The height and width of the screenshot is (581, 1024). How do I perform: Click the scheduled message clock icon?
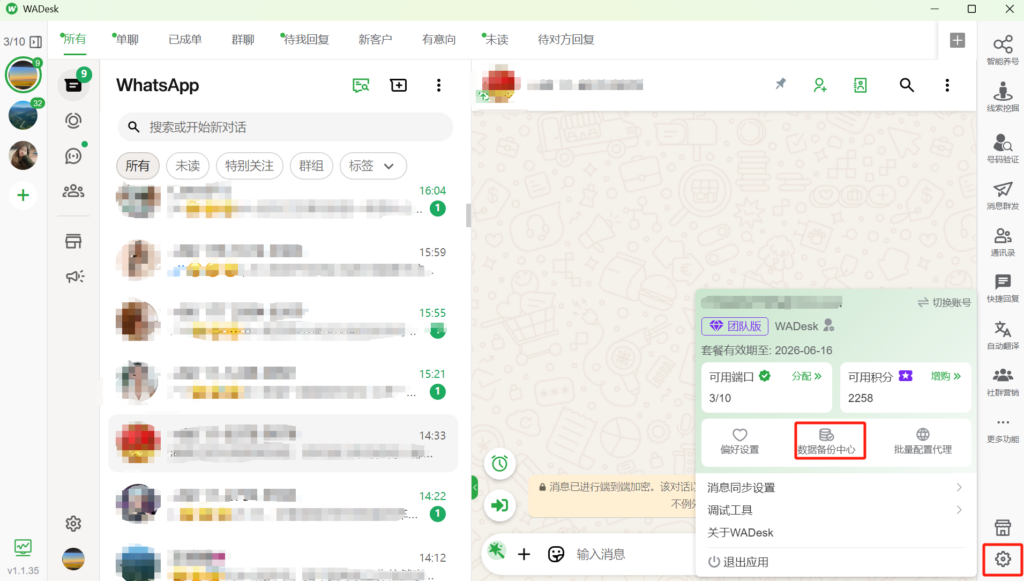point(500,463)
